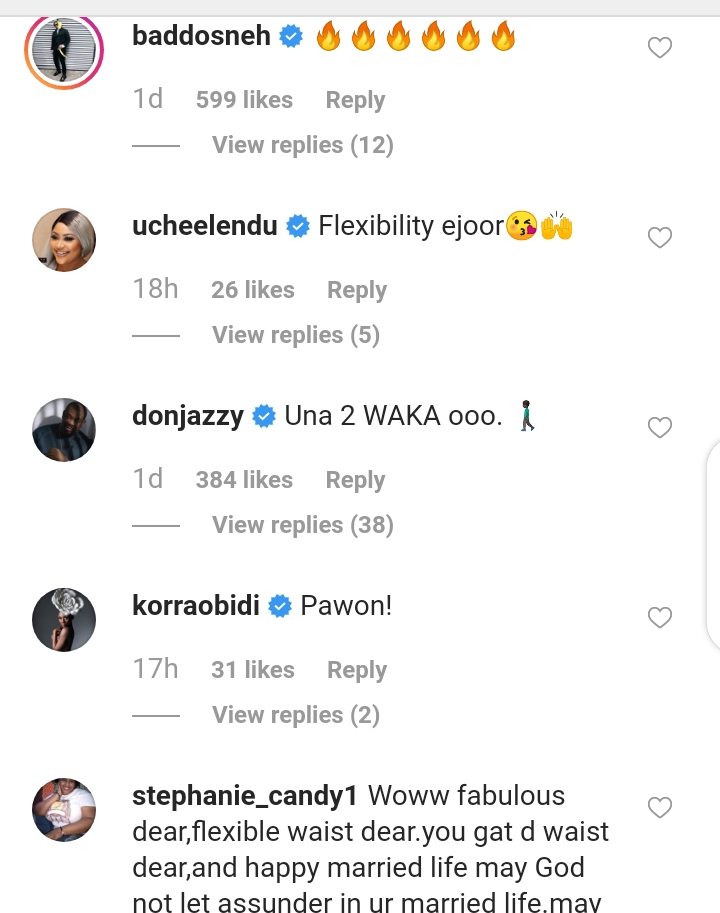Reply to donjazzy's comment
Screen dimensions: 720x913
click(355, 480)
